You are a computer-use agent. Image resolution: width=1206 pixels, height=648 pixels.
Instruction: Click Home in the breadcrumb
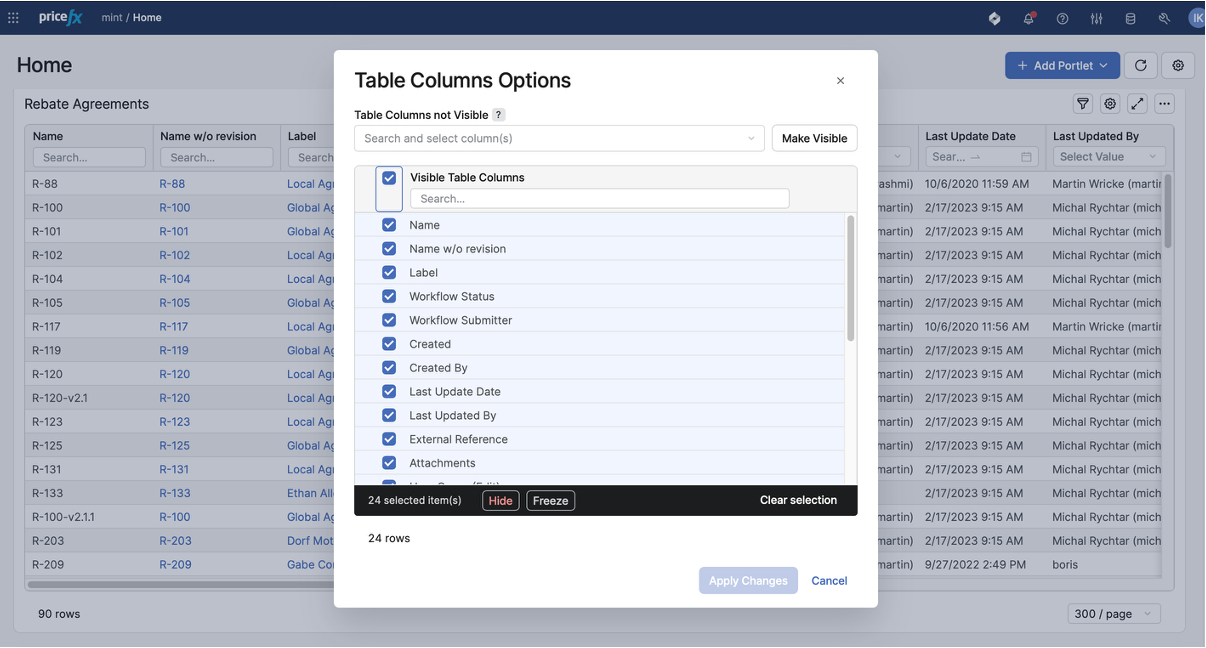[x=147, y=18]
